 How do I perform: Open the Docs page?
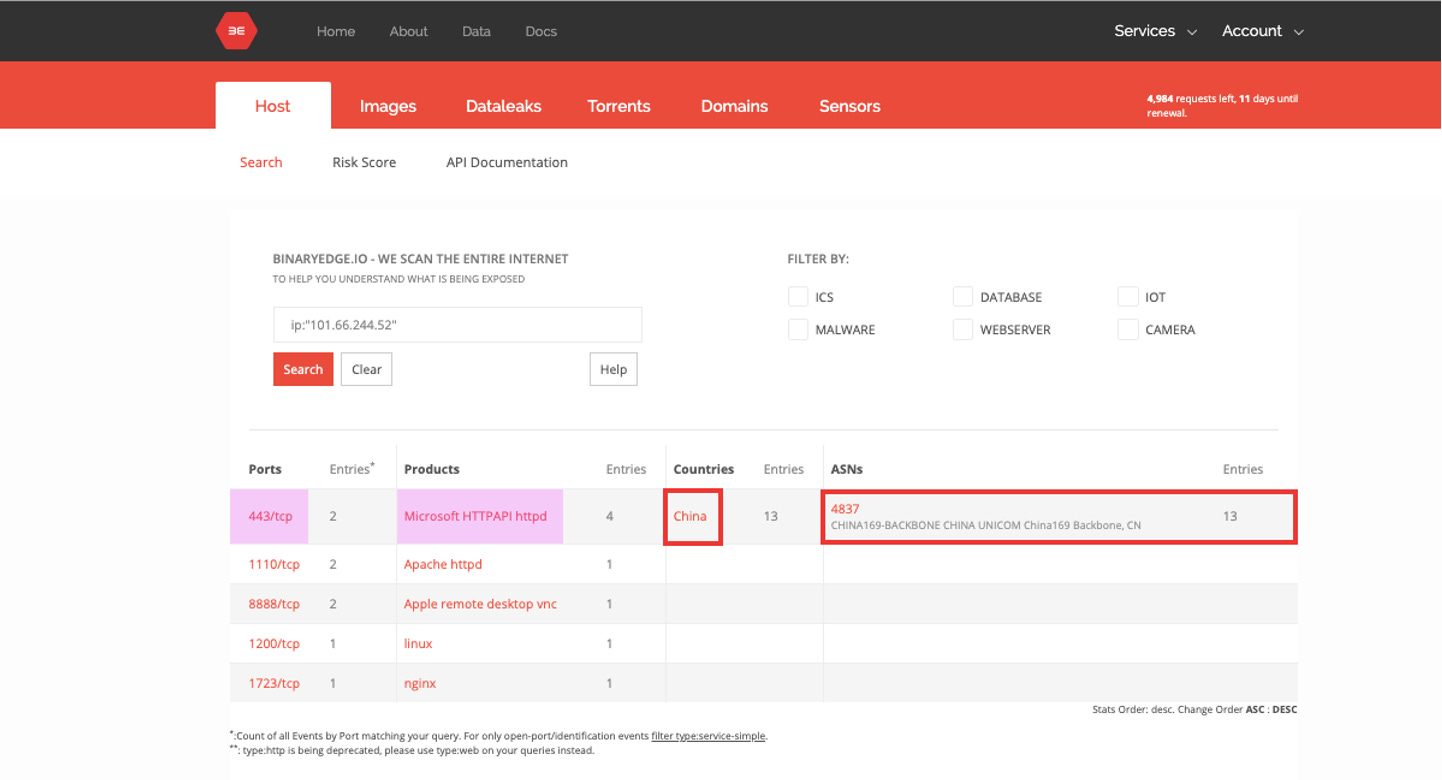coord(541,31)
